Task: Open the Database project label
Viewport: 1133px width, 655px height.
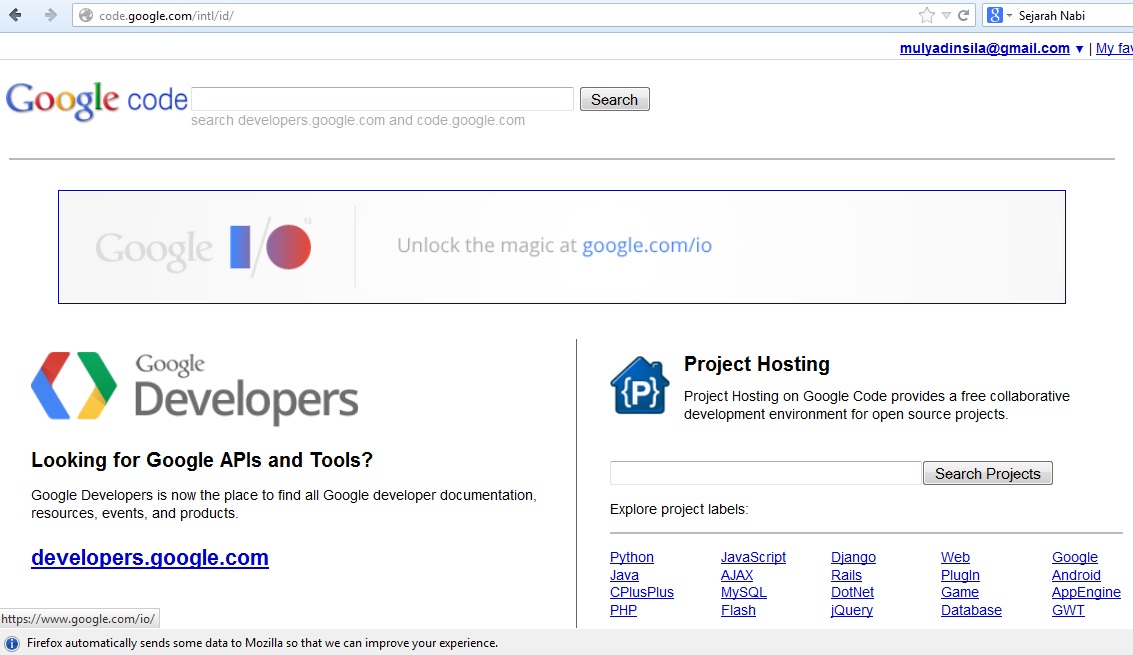Action: [x=971, y=610]
